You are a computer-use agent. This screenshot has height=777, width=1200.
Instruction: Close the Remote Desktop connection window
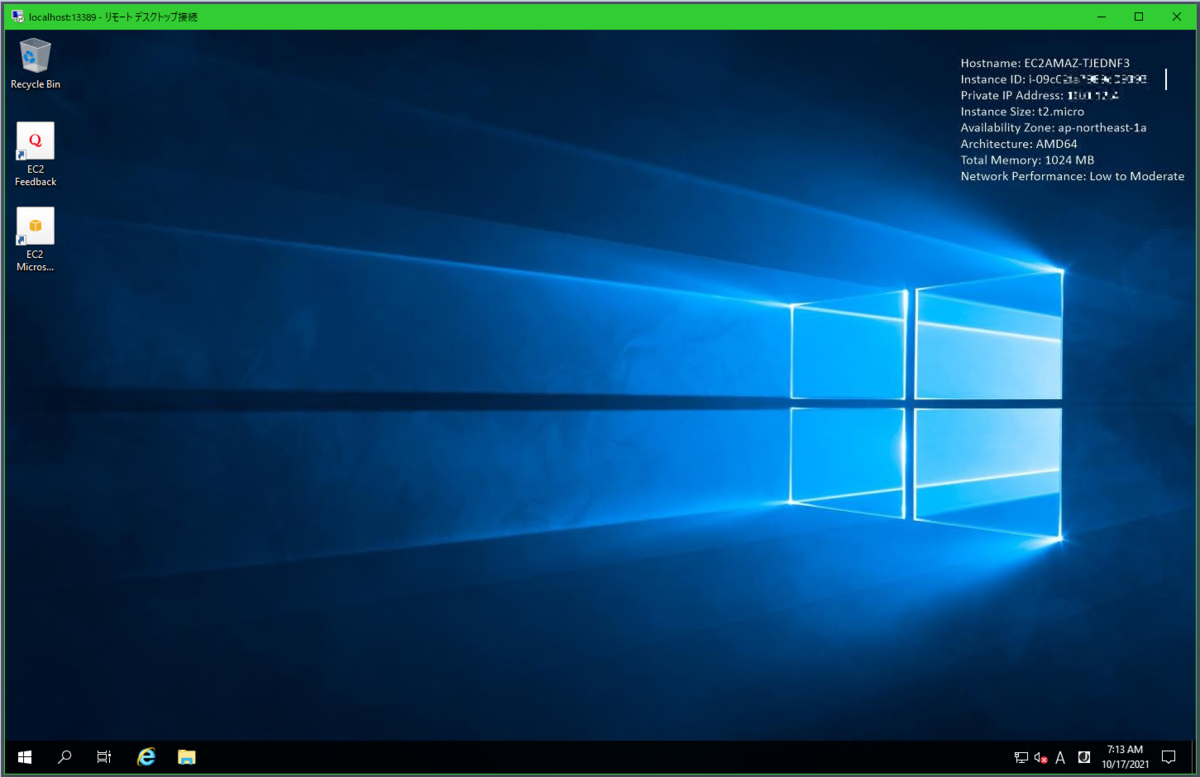(1177, 16)
